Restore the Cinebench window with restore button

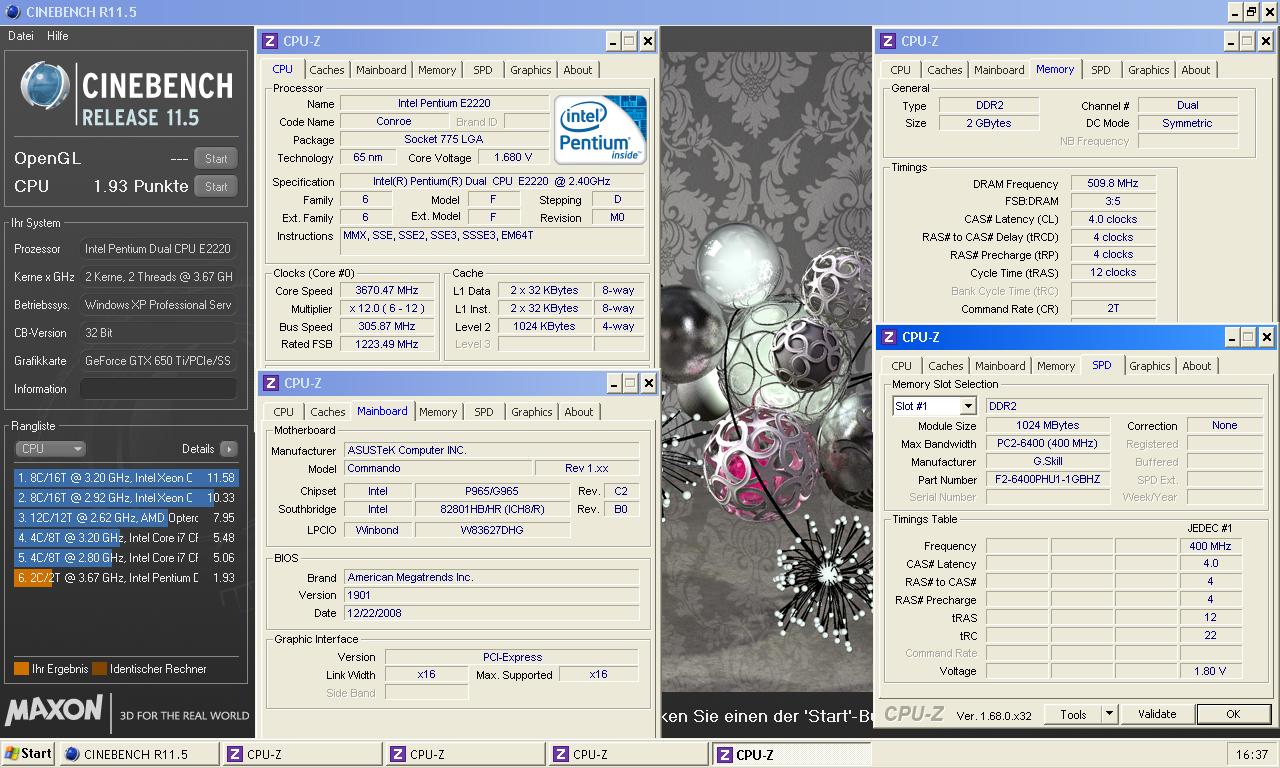pos(1251,12)
